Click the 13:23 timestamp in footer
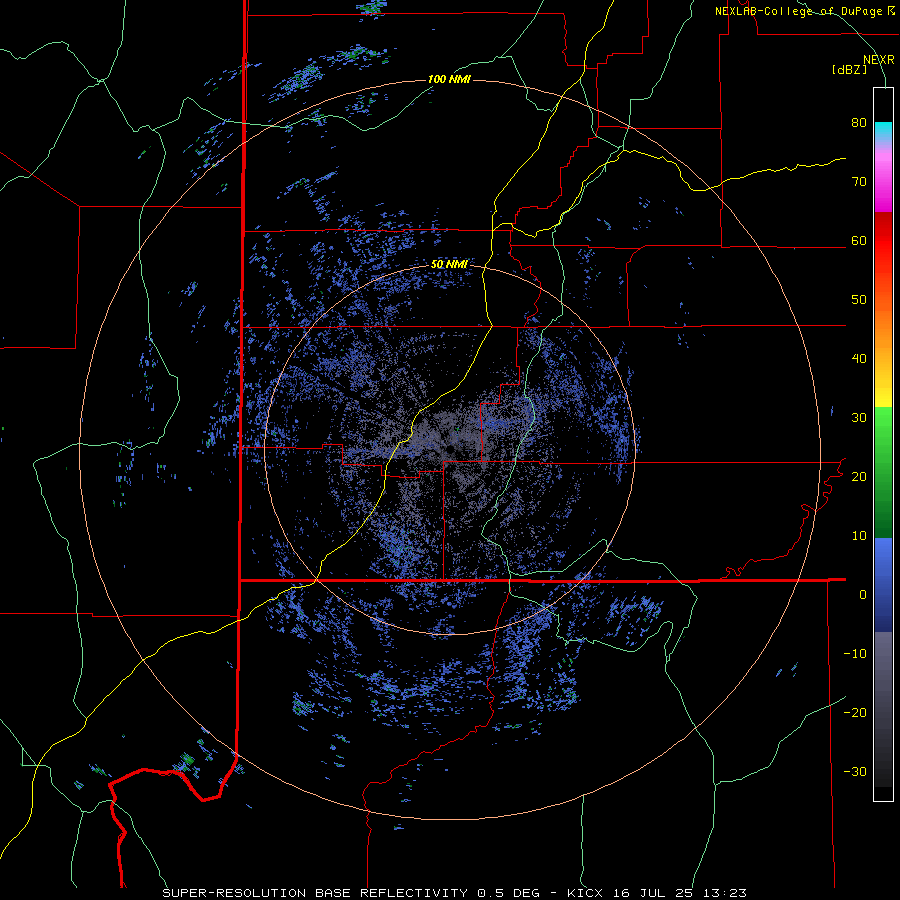The width and height of the screenshot is (900, 900). (x=724, y=893)
